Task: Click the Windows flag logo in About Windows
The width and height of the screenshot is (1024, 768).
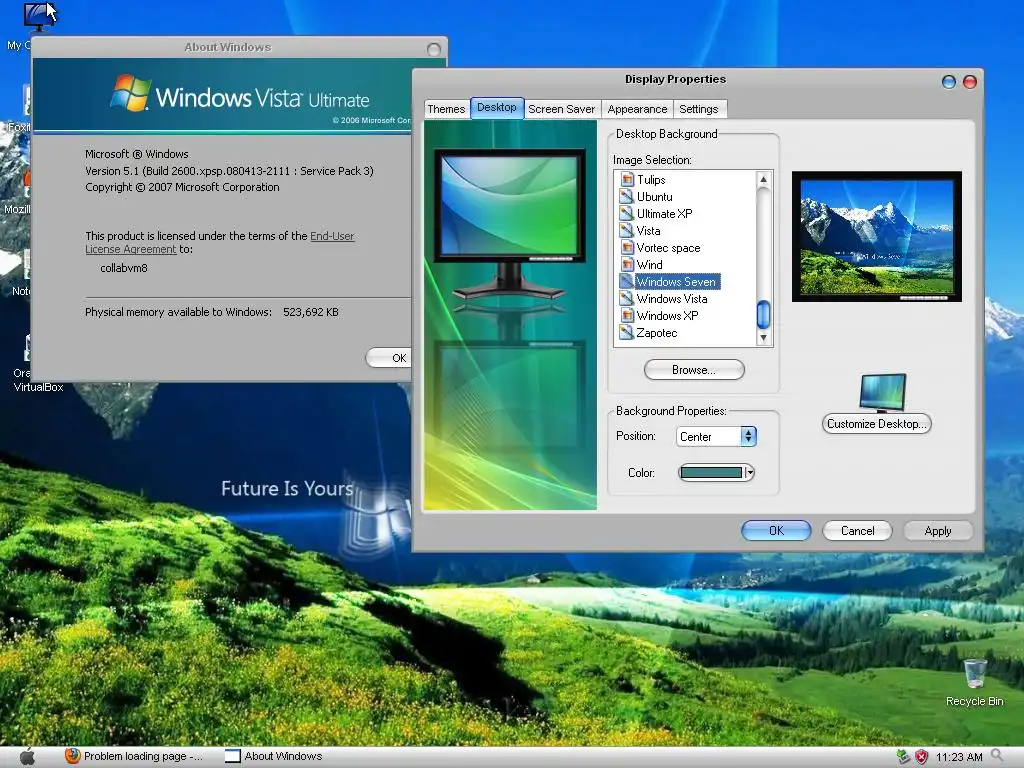Action: (131, 93)
